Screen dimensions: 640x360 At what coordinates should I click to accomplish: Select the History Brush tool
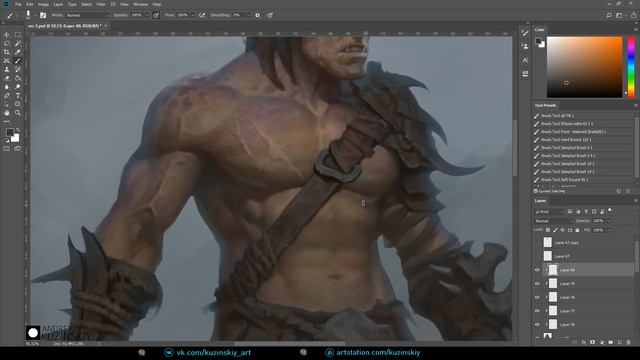coord(18,69)
